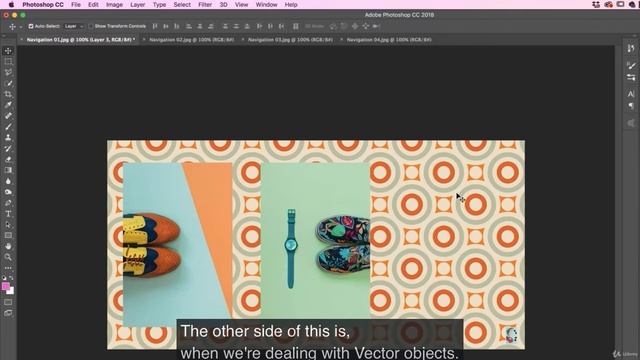Open the Edit Toolbar three-dots button
Viewport: 640px width, 360px height.
point(8,268)
